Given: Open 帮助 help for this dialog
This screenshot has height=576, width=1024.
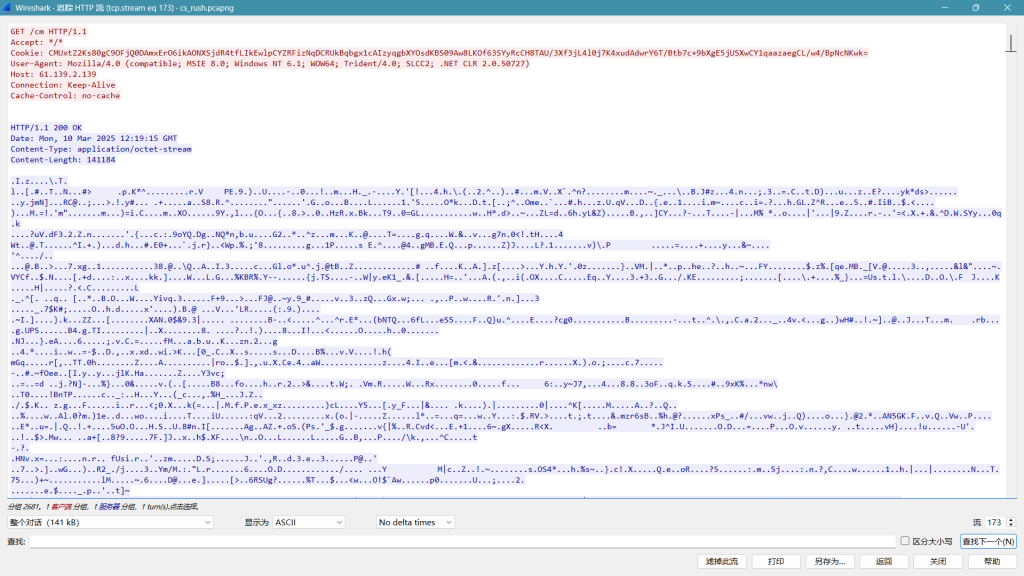Looking at the screenshot, I should 991,562.
